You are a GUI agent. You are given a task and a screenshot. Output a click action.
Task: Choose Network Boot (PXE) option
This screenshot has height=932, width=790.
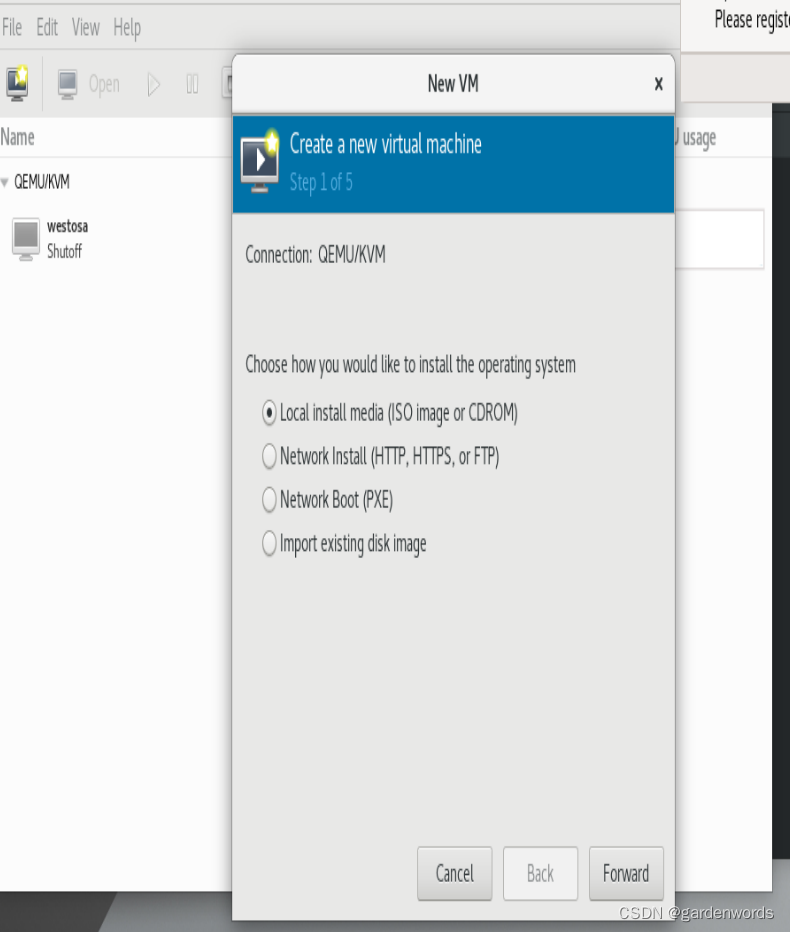coord(328,500)
